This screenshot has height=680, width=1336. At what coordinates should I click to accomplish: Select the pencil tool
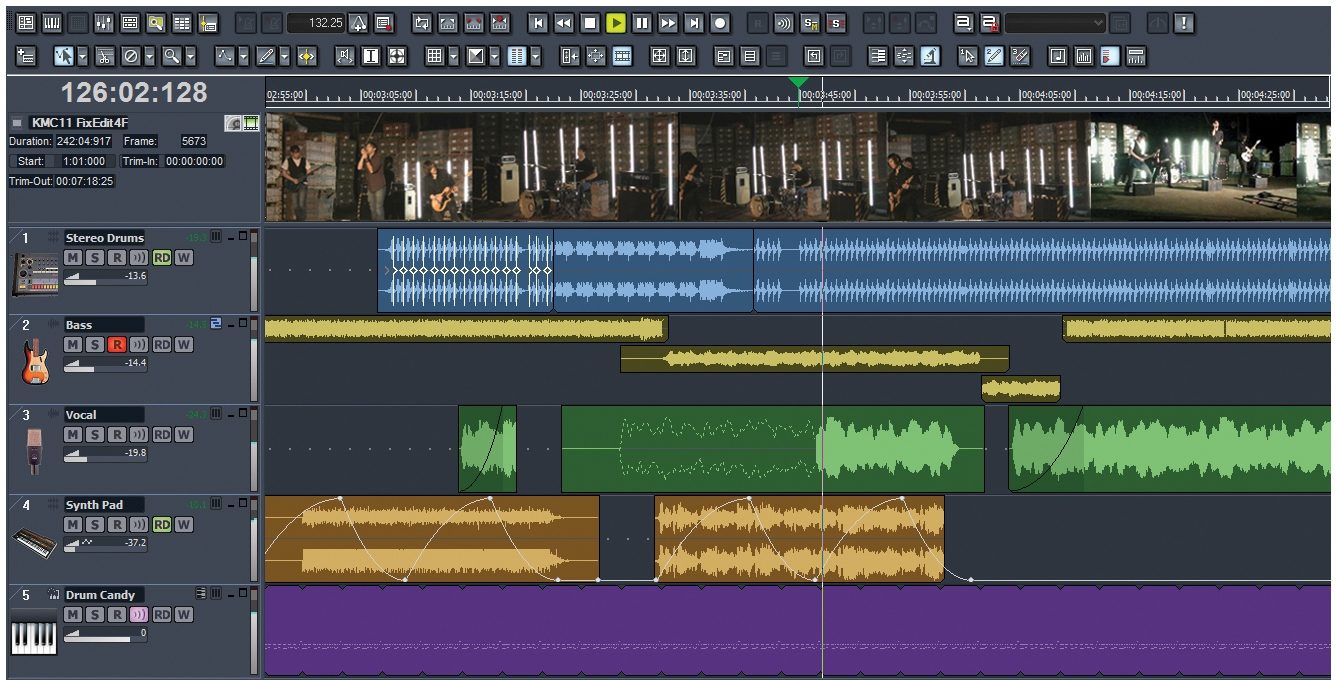tap(265, 56)
